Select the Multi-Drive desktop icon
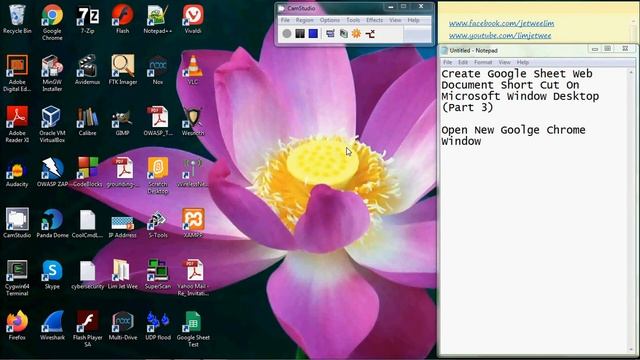This screenshot has height=360, width=640. click(122, 326)
